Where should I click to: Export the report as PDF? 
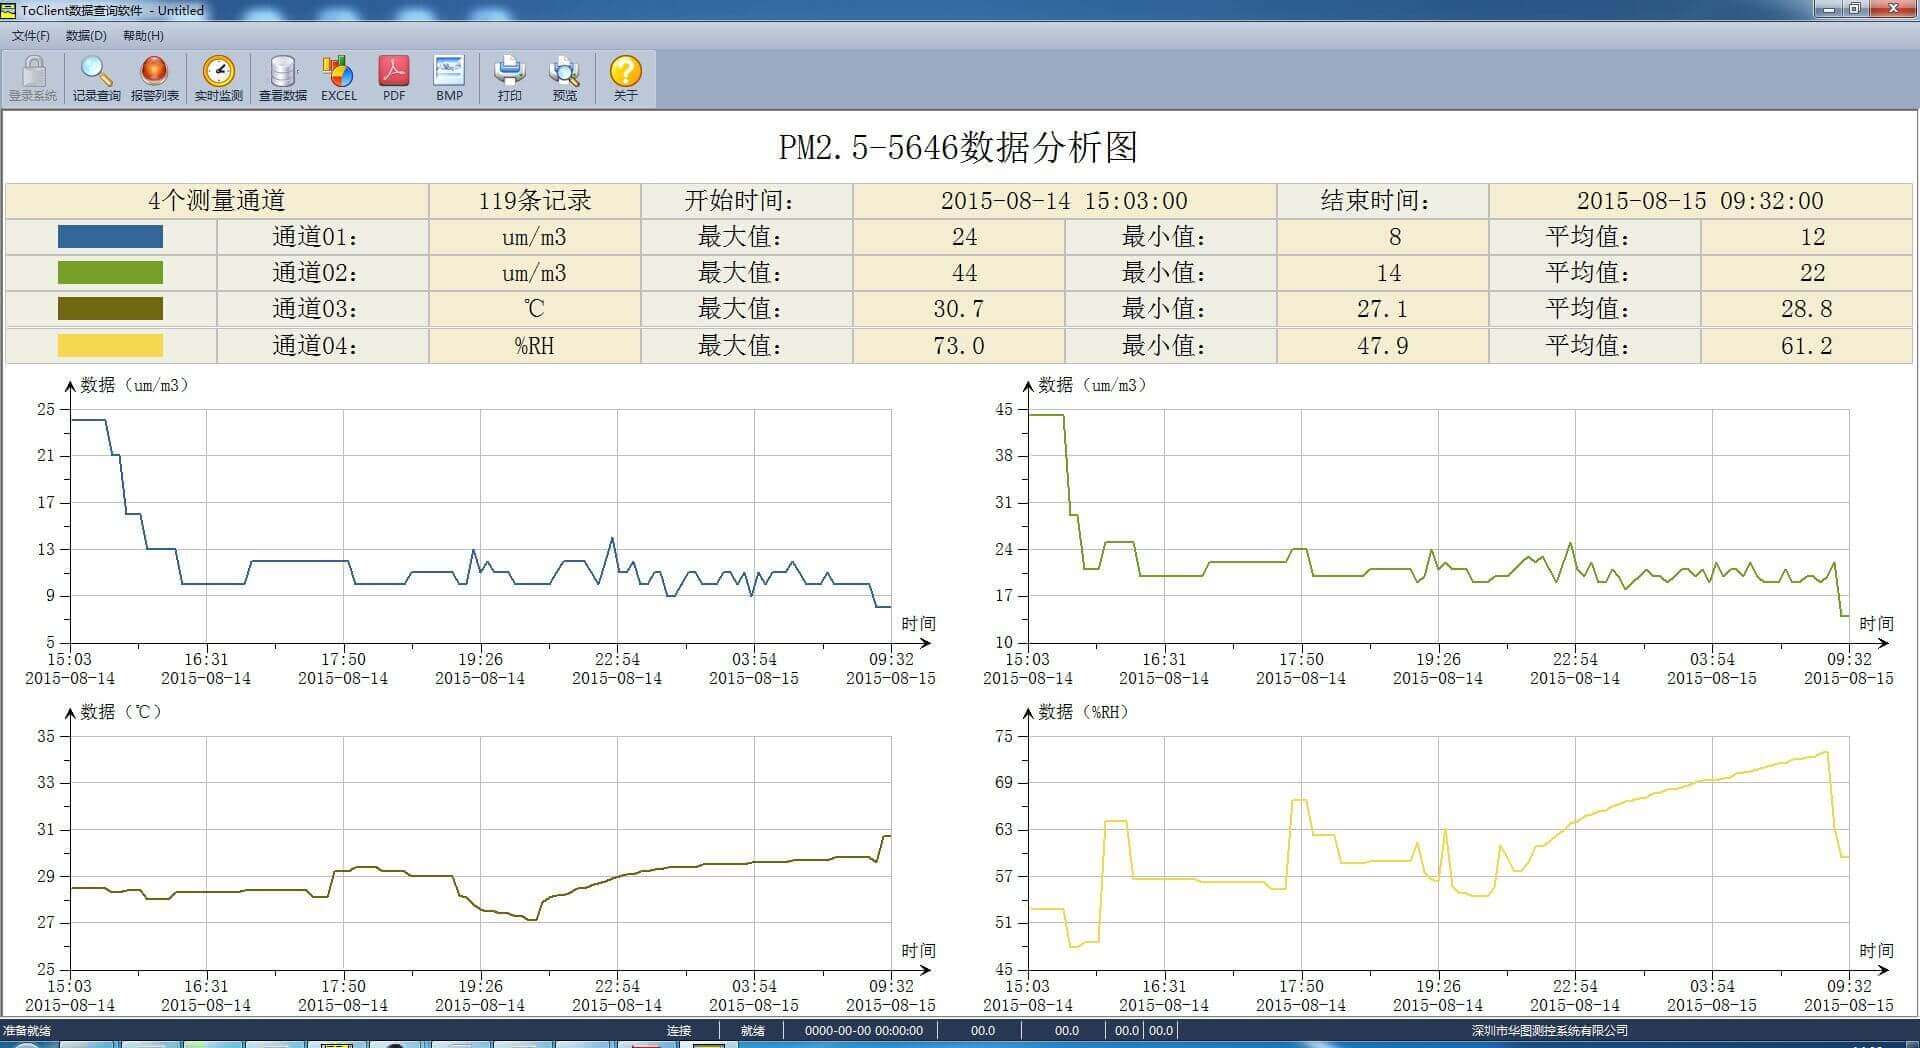394,78
